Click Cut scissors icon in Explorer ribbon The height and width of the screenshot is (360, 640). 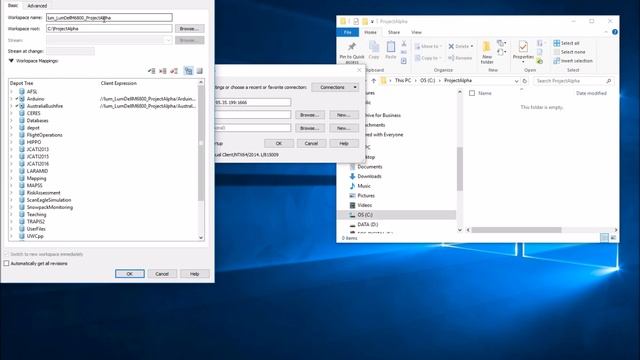404,43
